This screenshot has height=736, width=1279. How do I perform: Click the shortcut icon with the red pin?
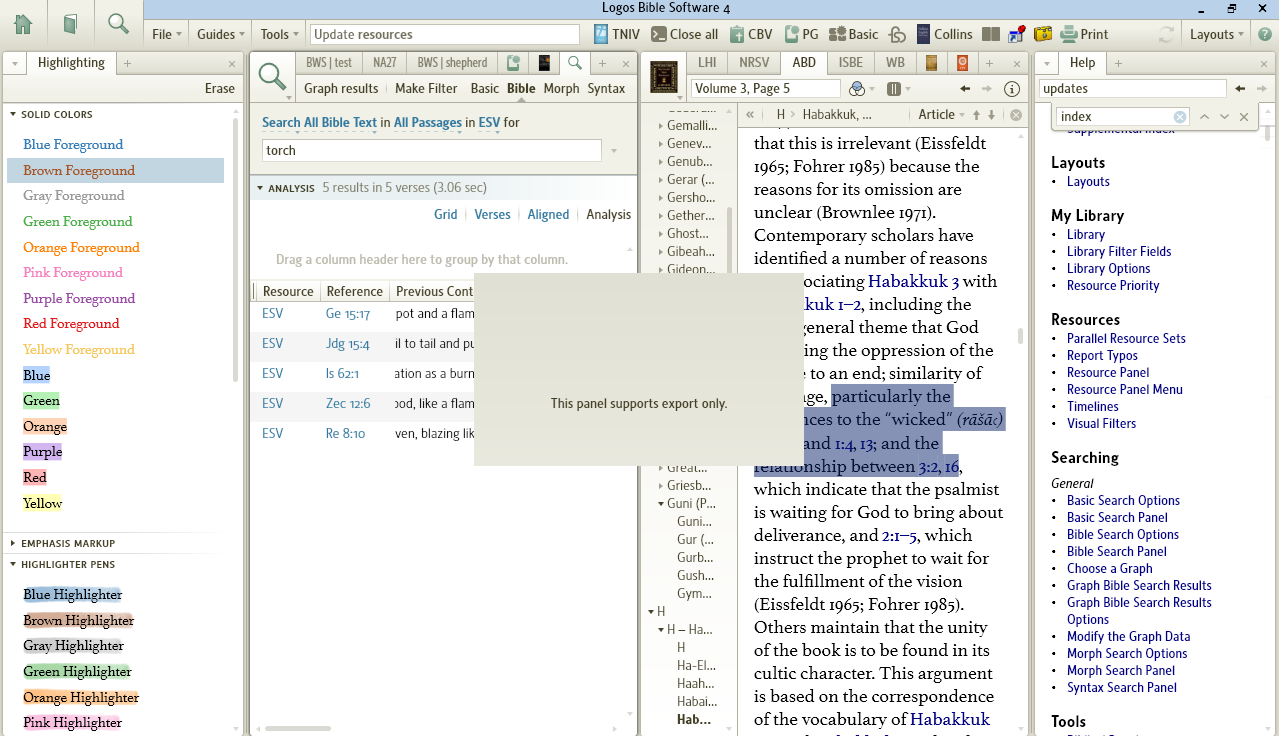click(x=1017, y=34)
